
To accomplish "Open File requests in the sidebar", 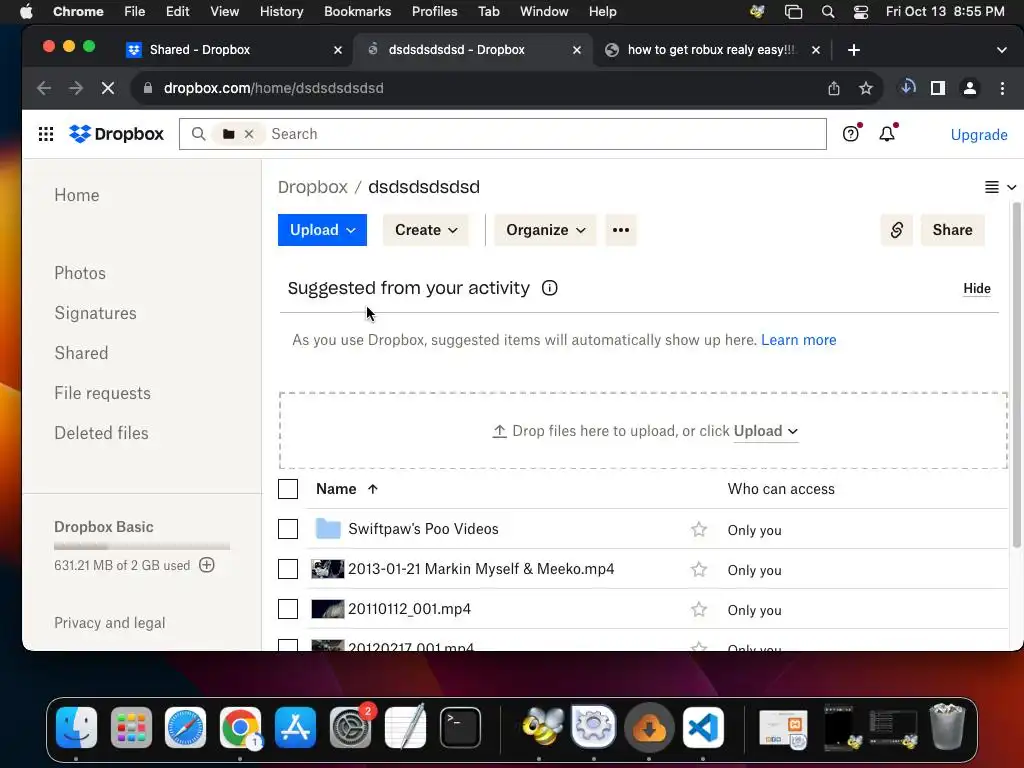I will pyautogui.click(x=103, y=393).
